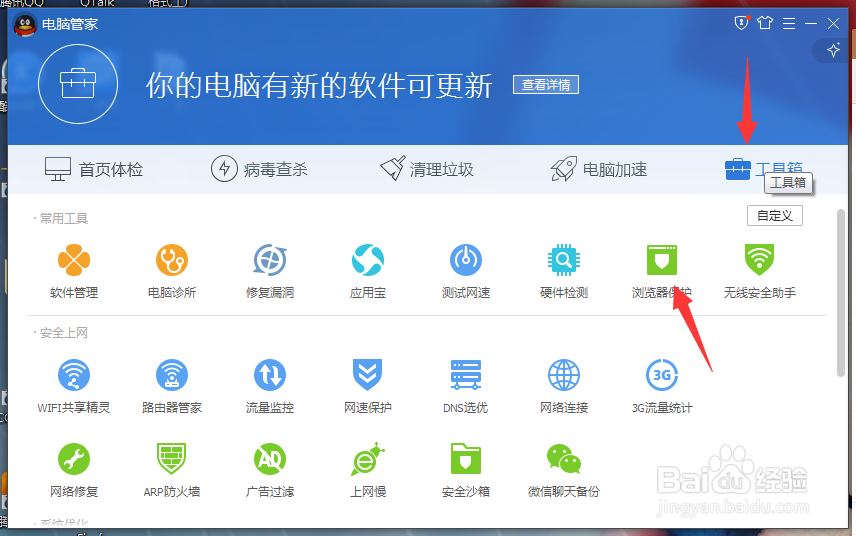
Task: Click the 电脑管家 penguin logo
Action: pyautogui.click(x=25, y=25)
